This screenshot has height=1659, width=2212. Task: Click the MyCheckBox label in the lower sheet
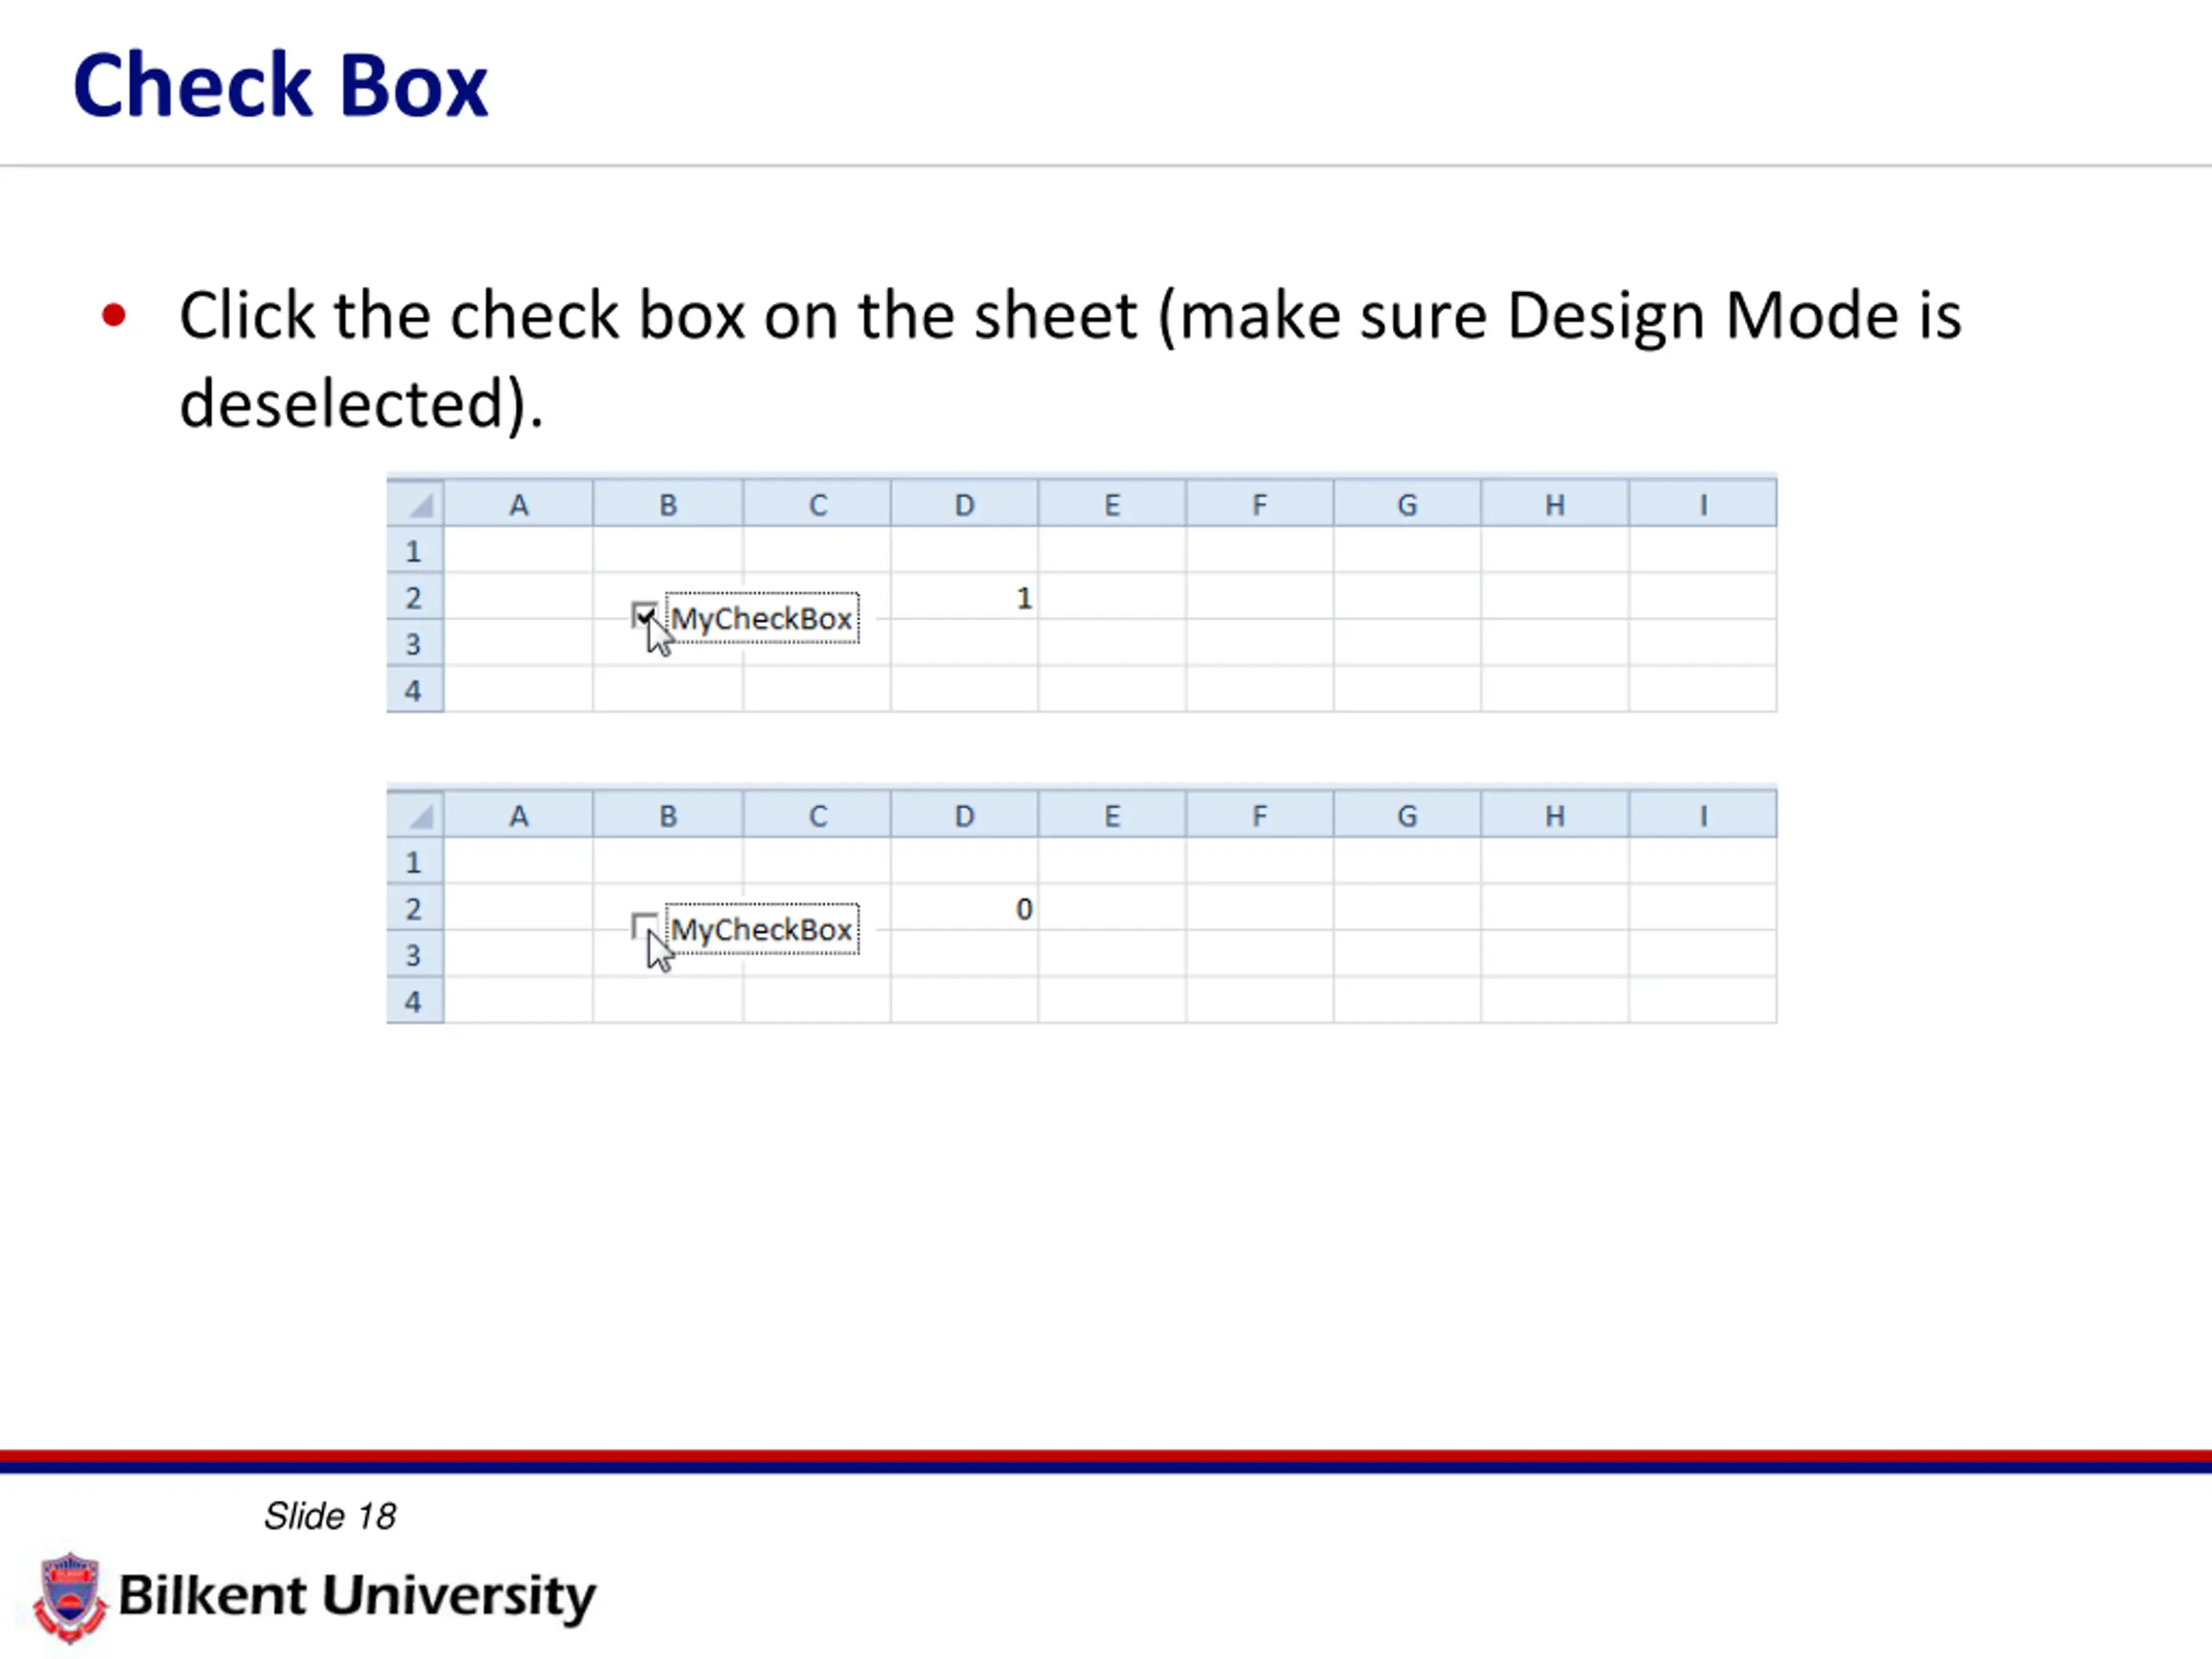click(x=761, y=929)
